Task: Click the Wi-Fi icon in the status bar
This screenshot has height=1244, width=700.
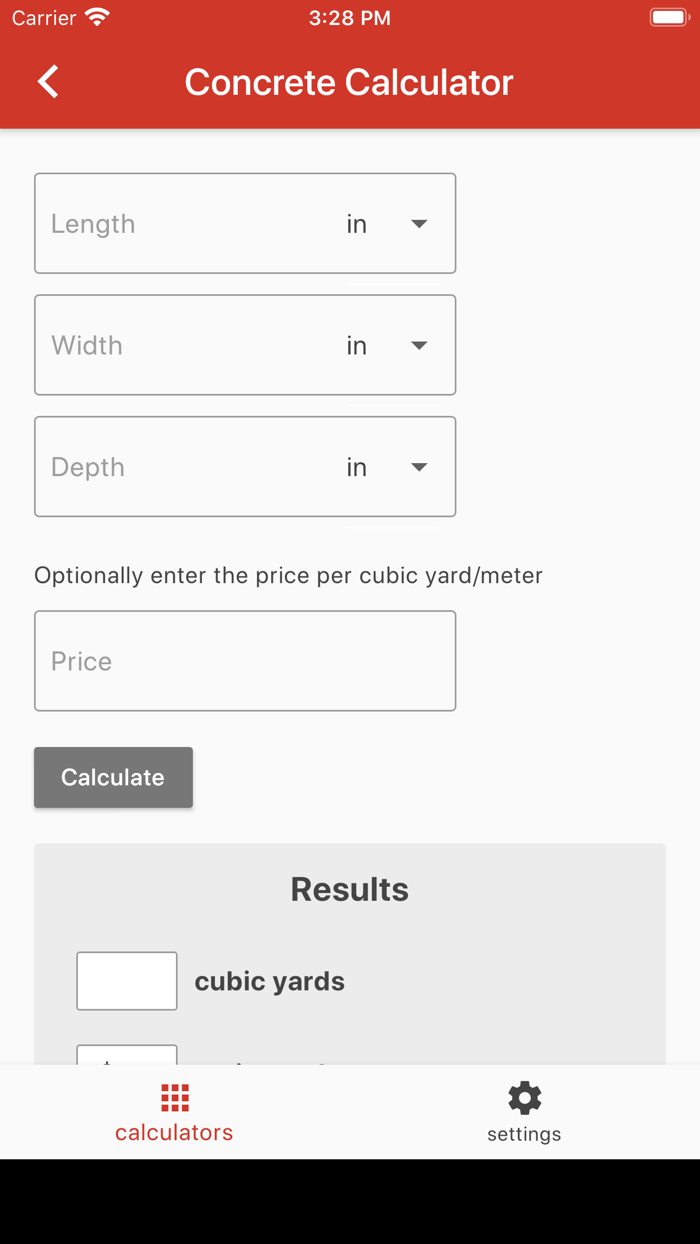Action: click(95, 16)
